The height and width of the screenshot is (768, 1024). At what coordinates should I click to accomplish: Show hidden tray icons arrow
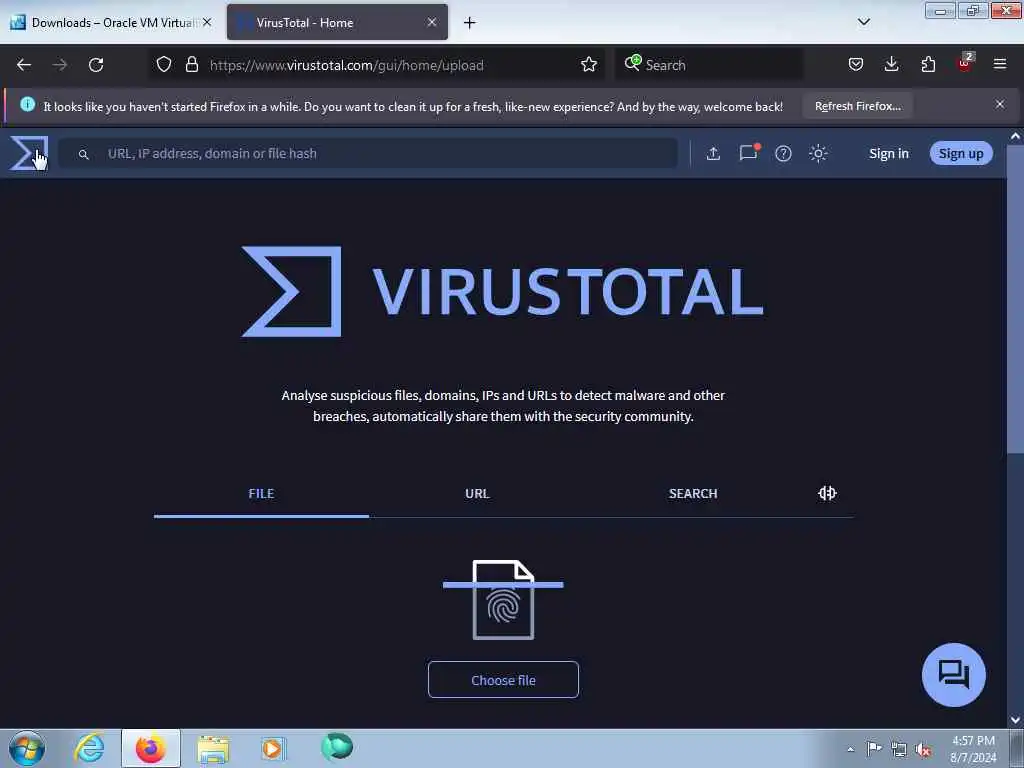(x=850, y=749)
